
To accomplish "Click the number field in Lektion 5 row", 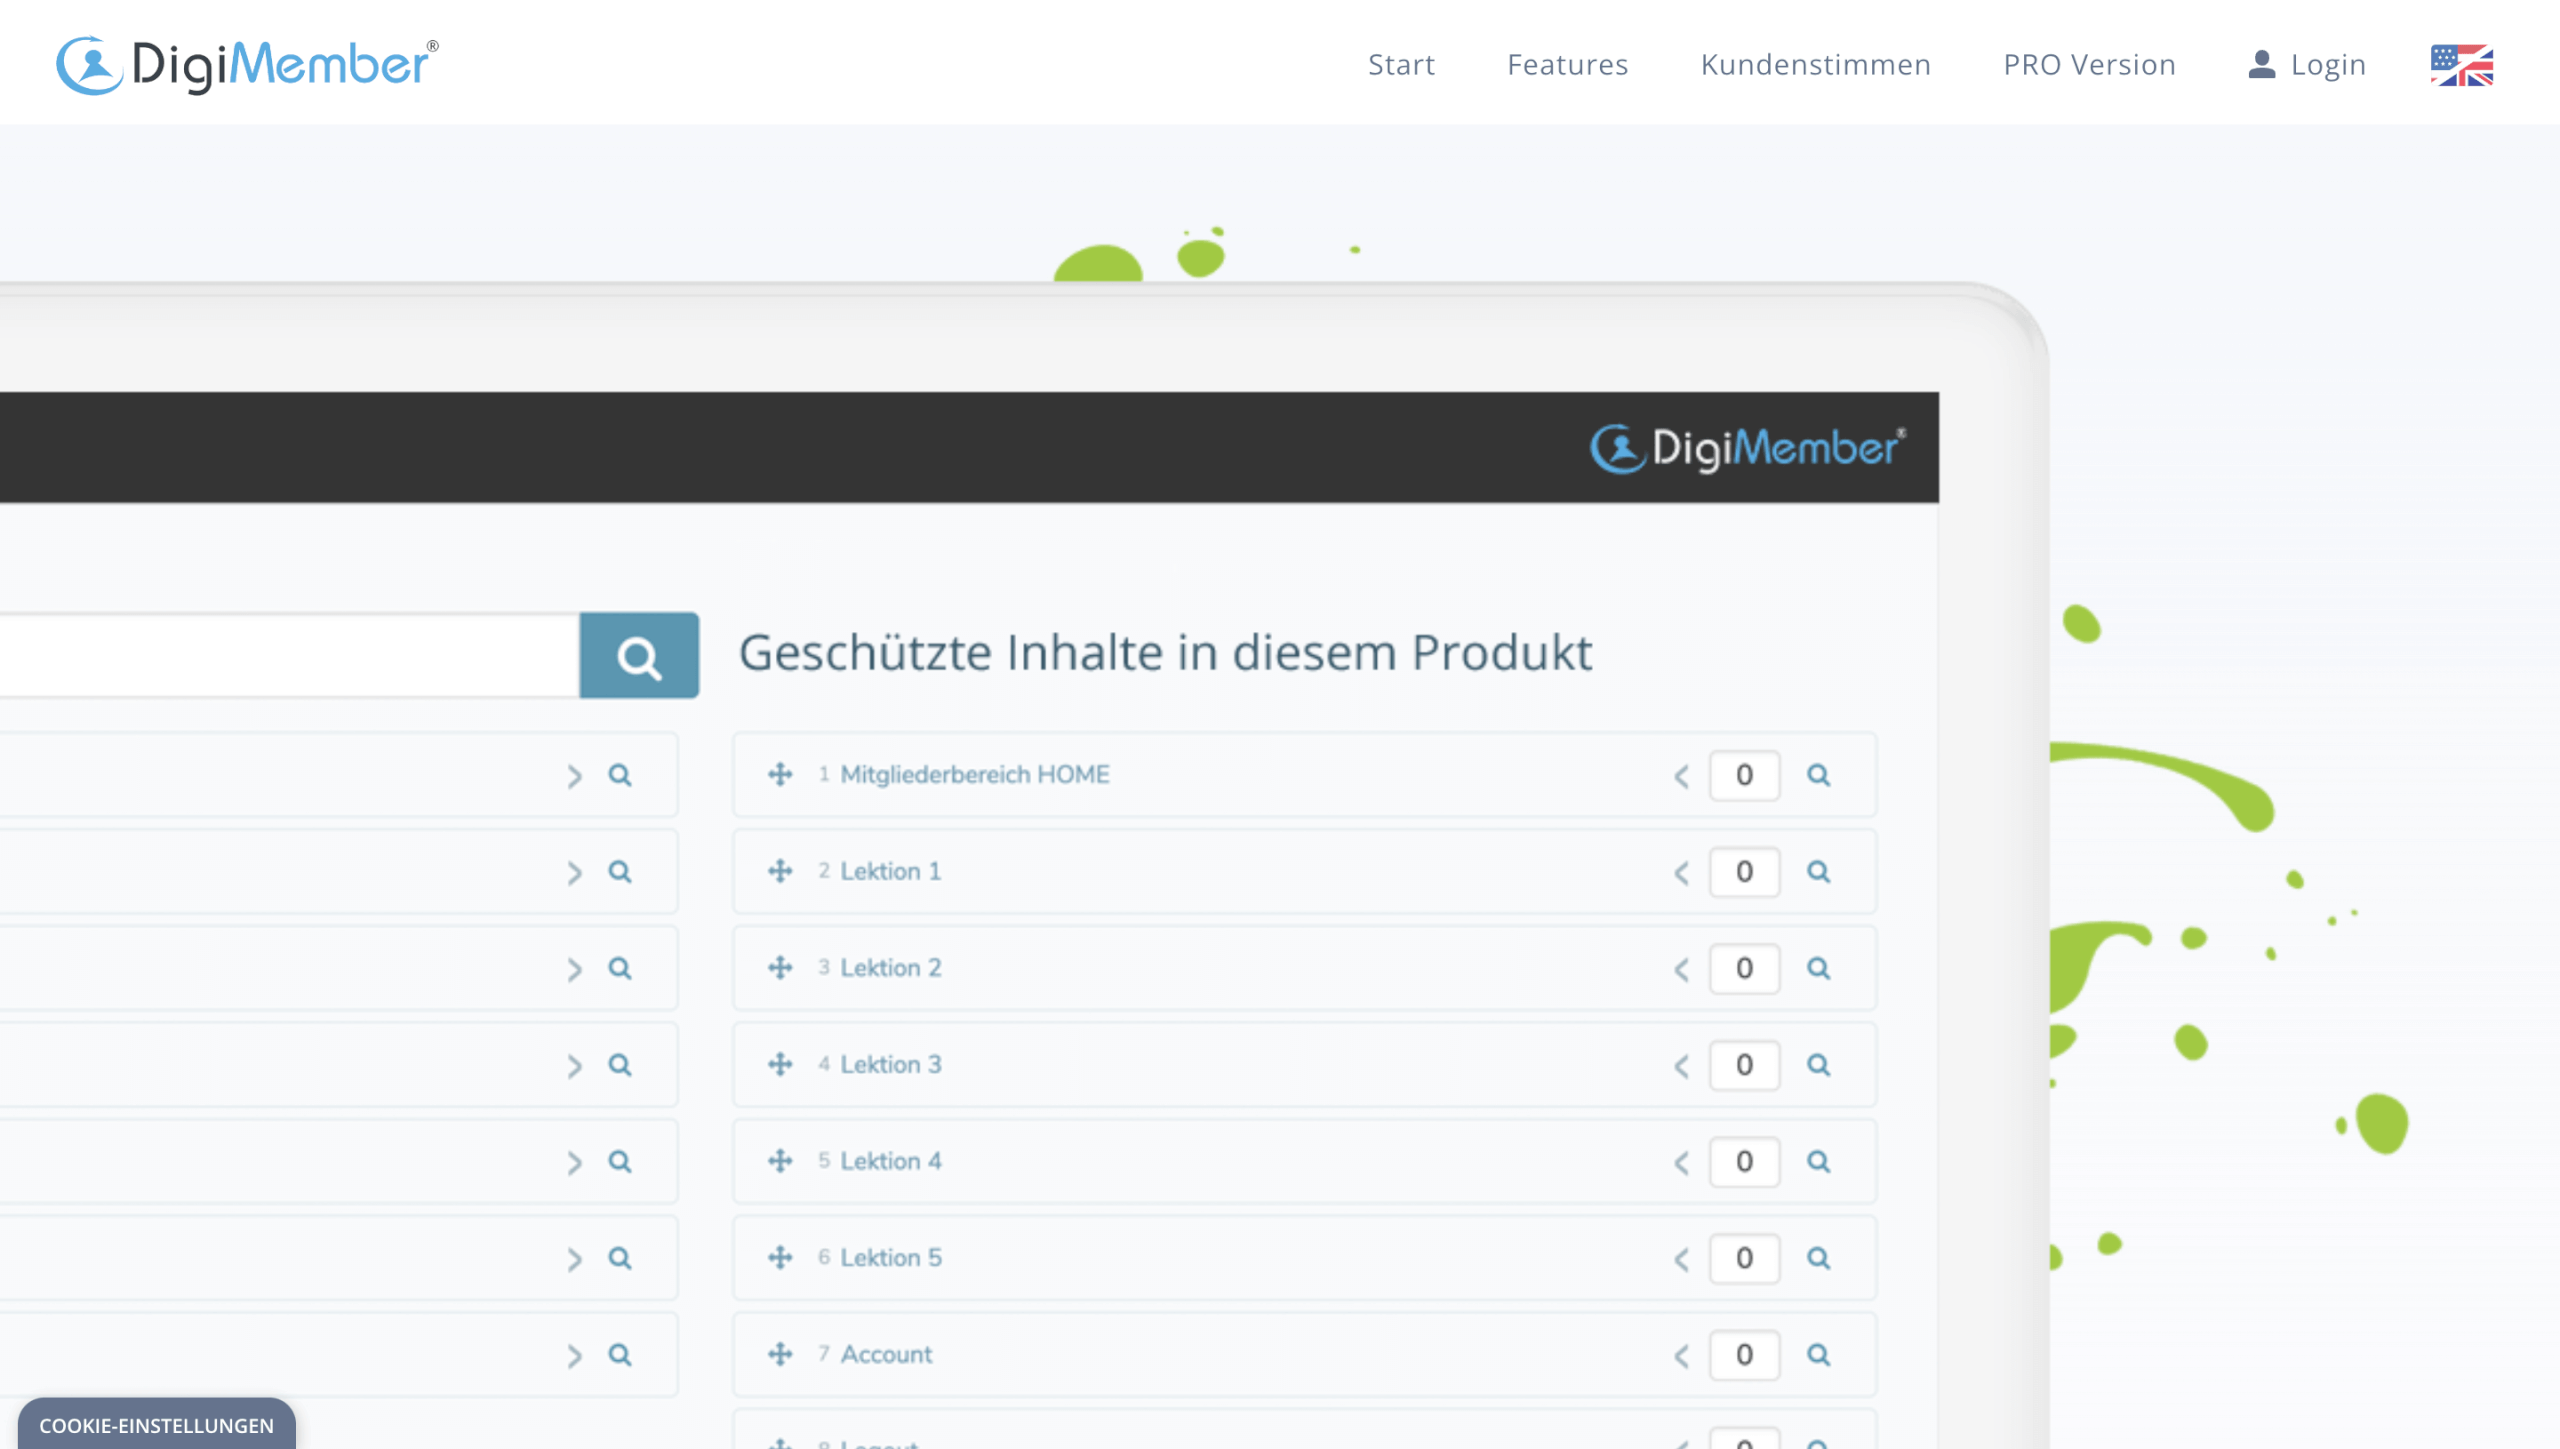I will pyautogui.click(x=1744, y=1259).
